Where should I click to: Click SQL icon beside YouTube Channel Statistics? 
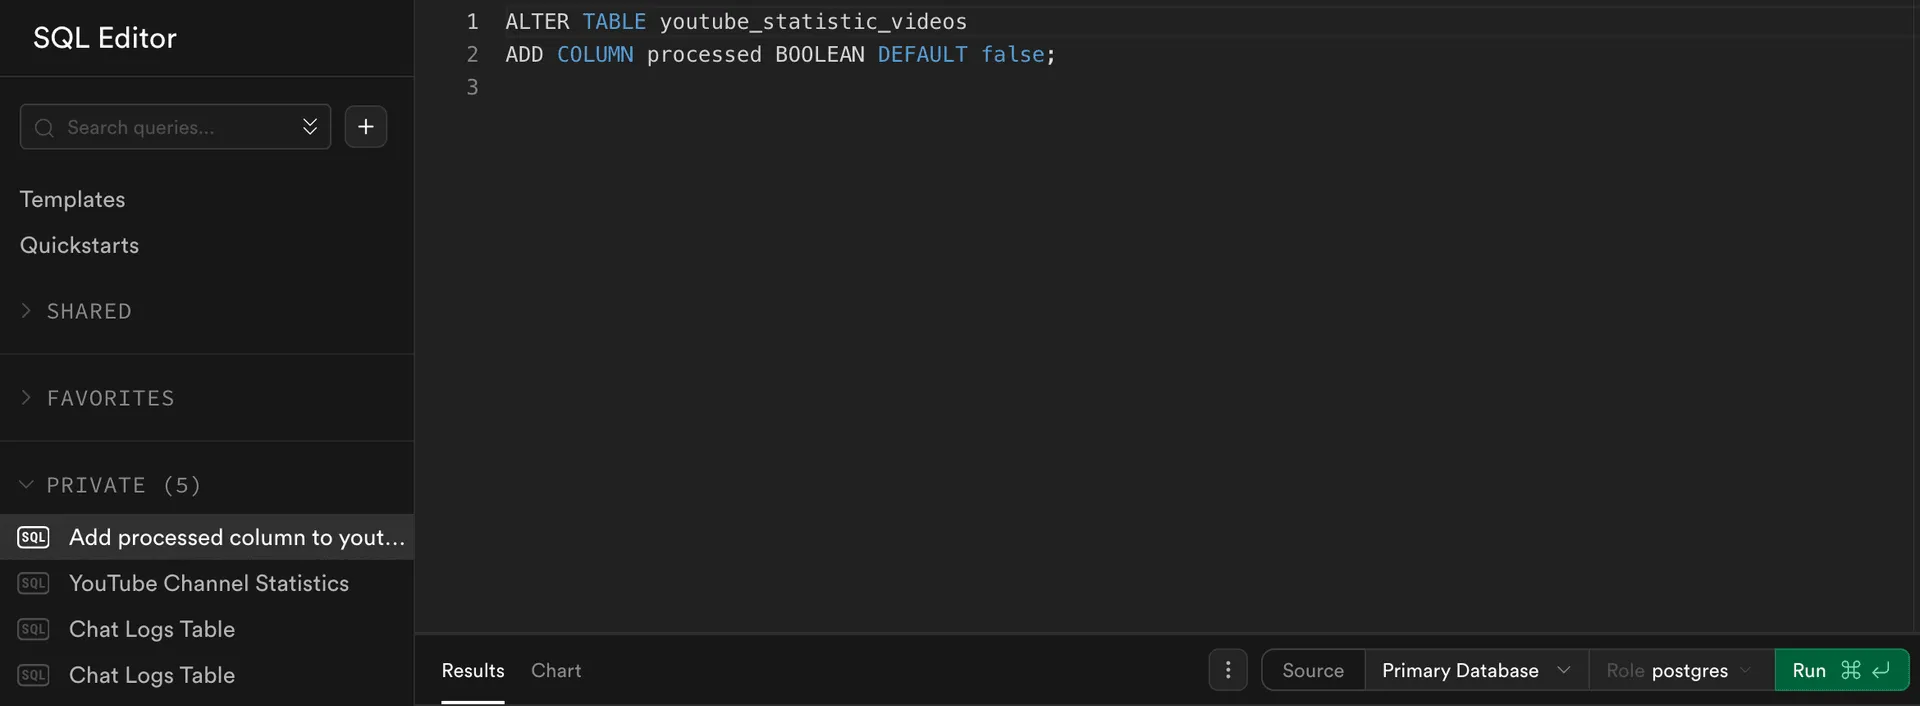tap(33, 583)
